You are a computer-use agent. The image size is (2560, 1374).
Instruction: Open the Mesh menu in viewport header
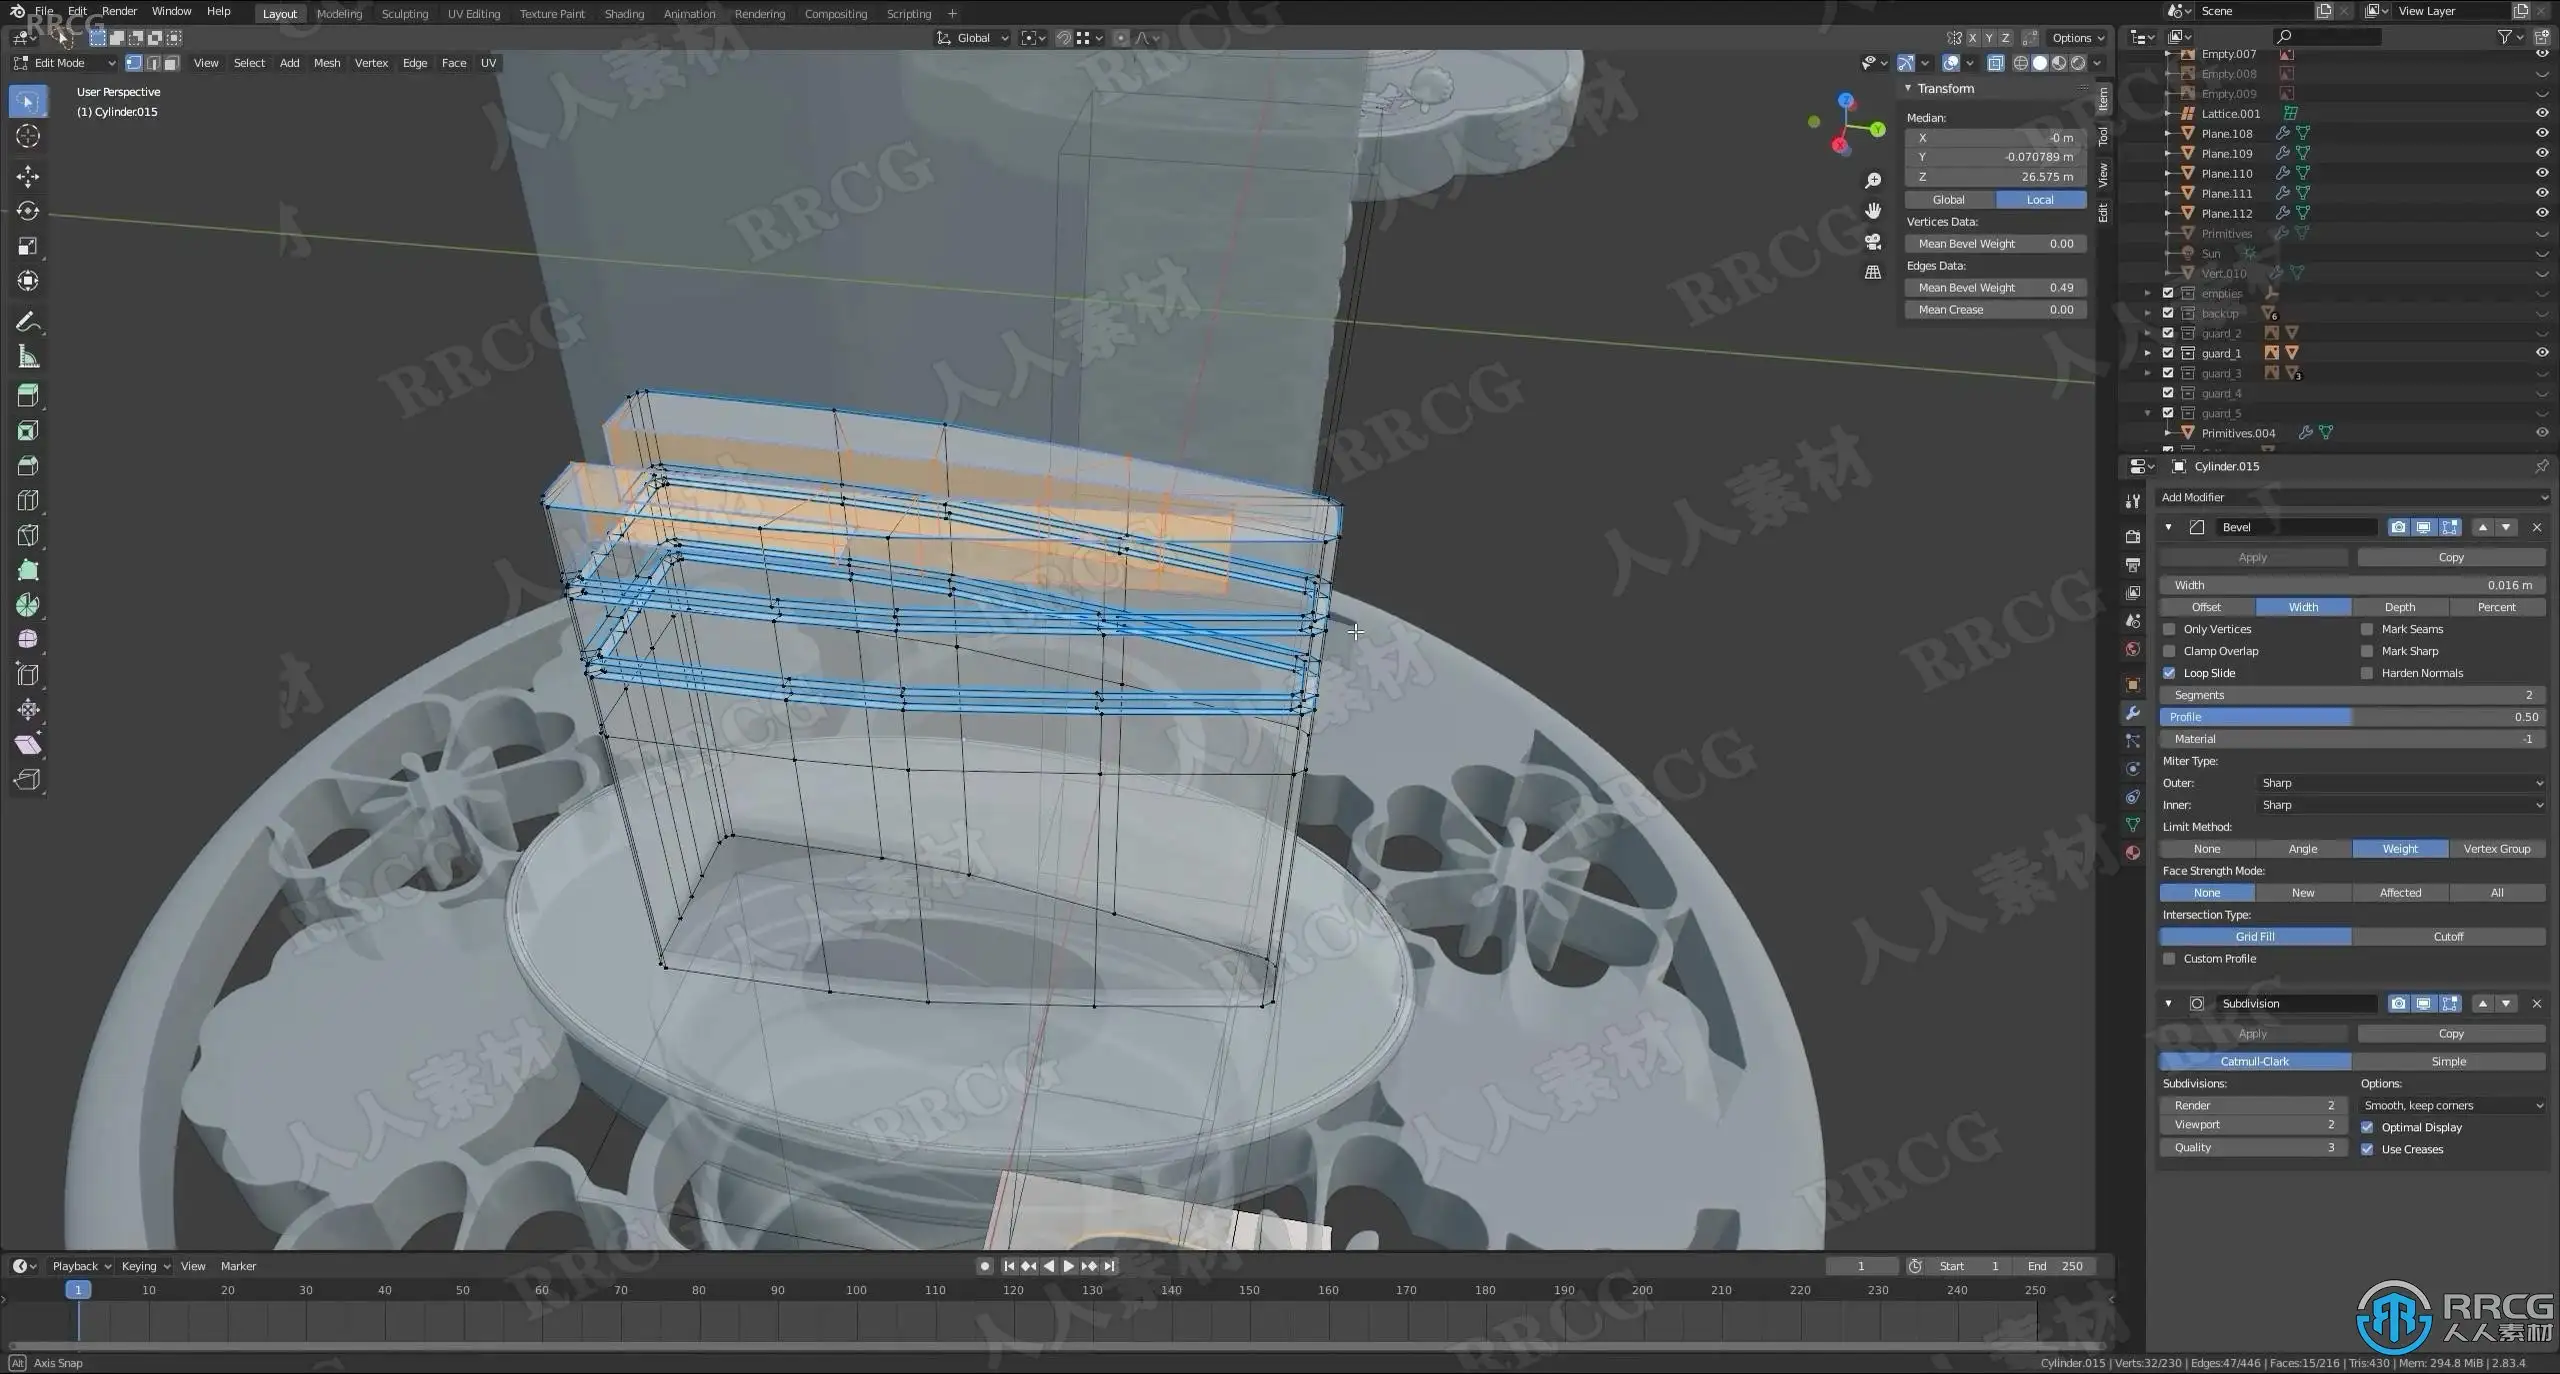pos(327,63)
